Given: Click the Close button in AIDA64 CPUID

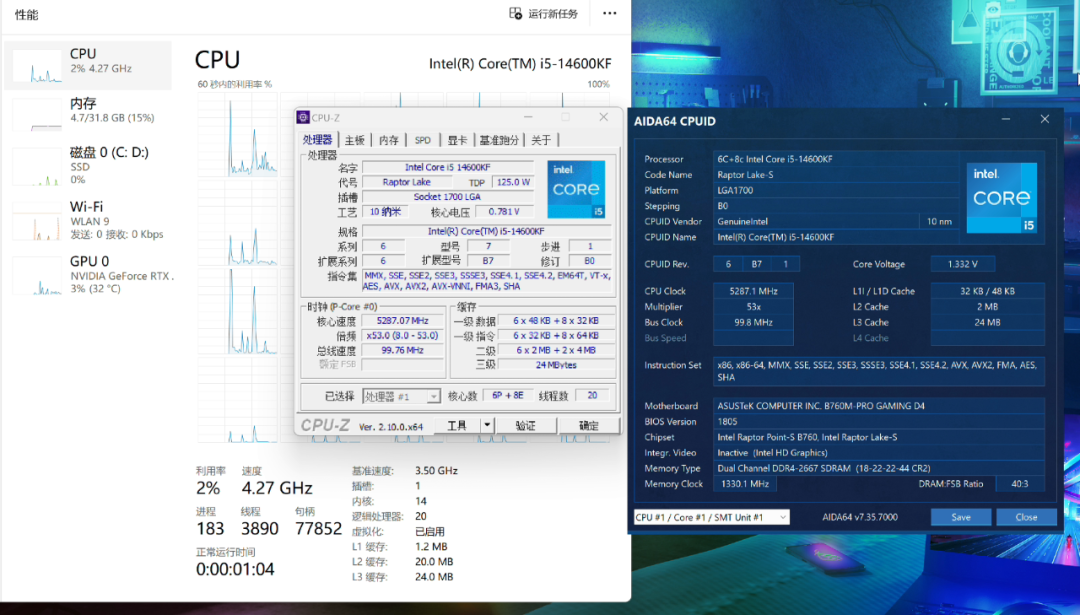Looking at the screenshot, I should (1026, 517).
